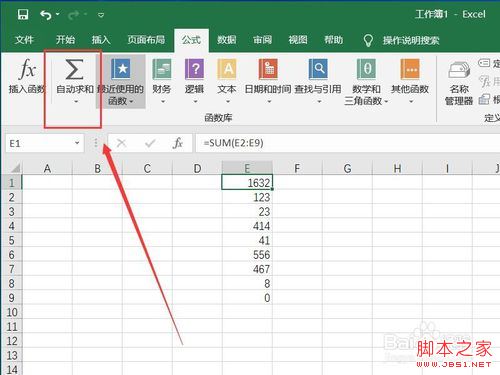Select column B header

pos(97,168)
